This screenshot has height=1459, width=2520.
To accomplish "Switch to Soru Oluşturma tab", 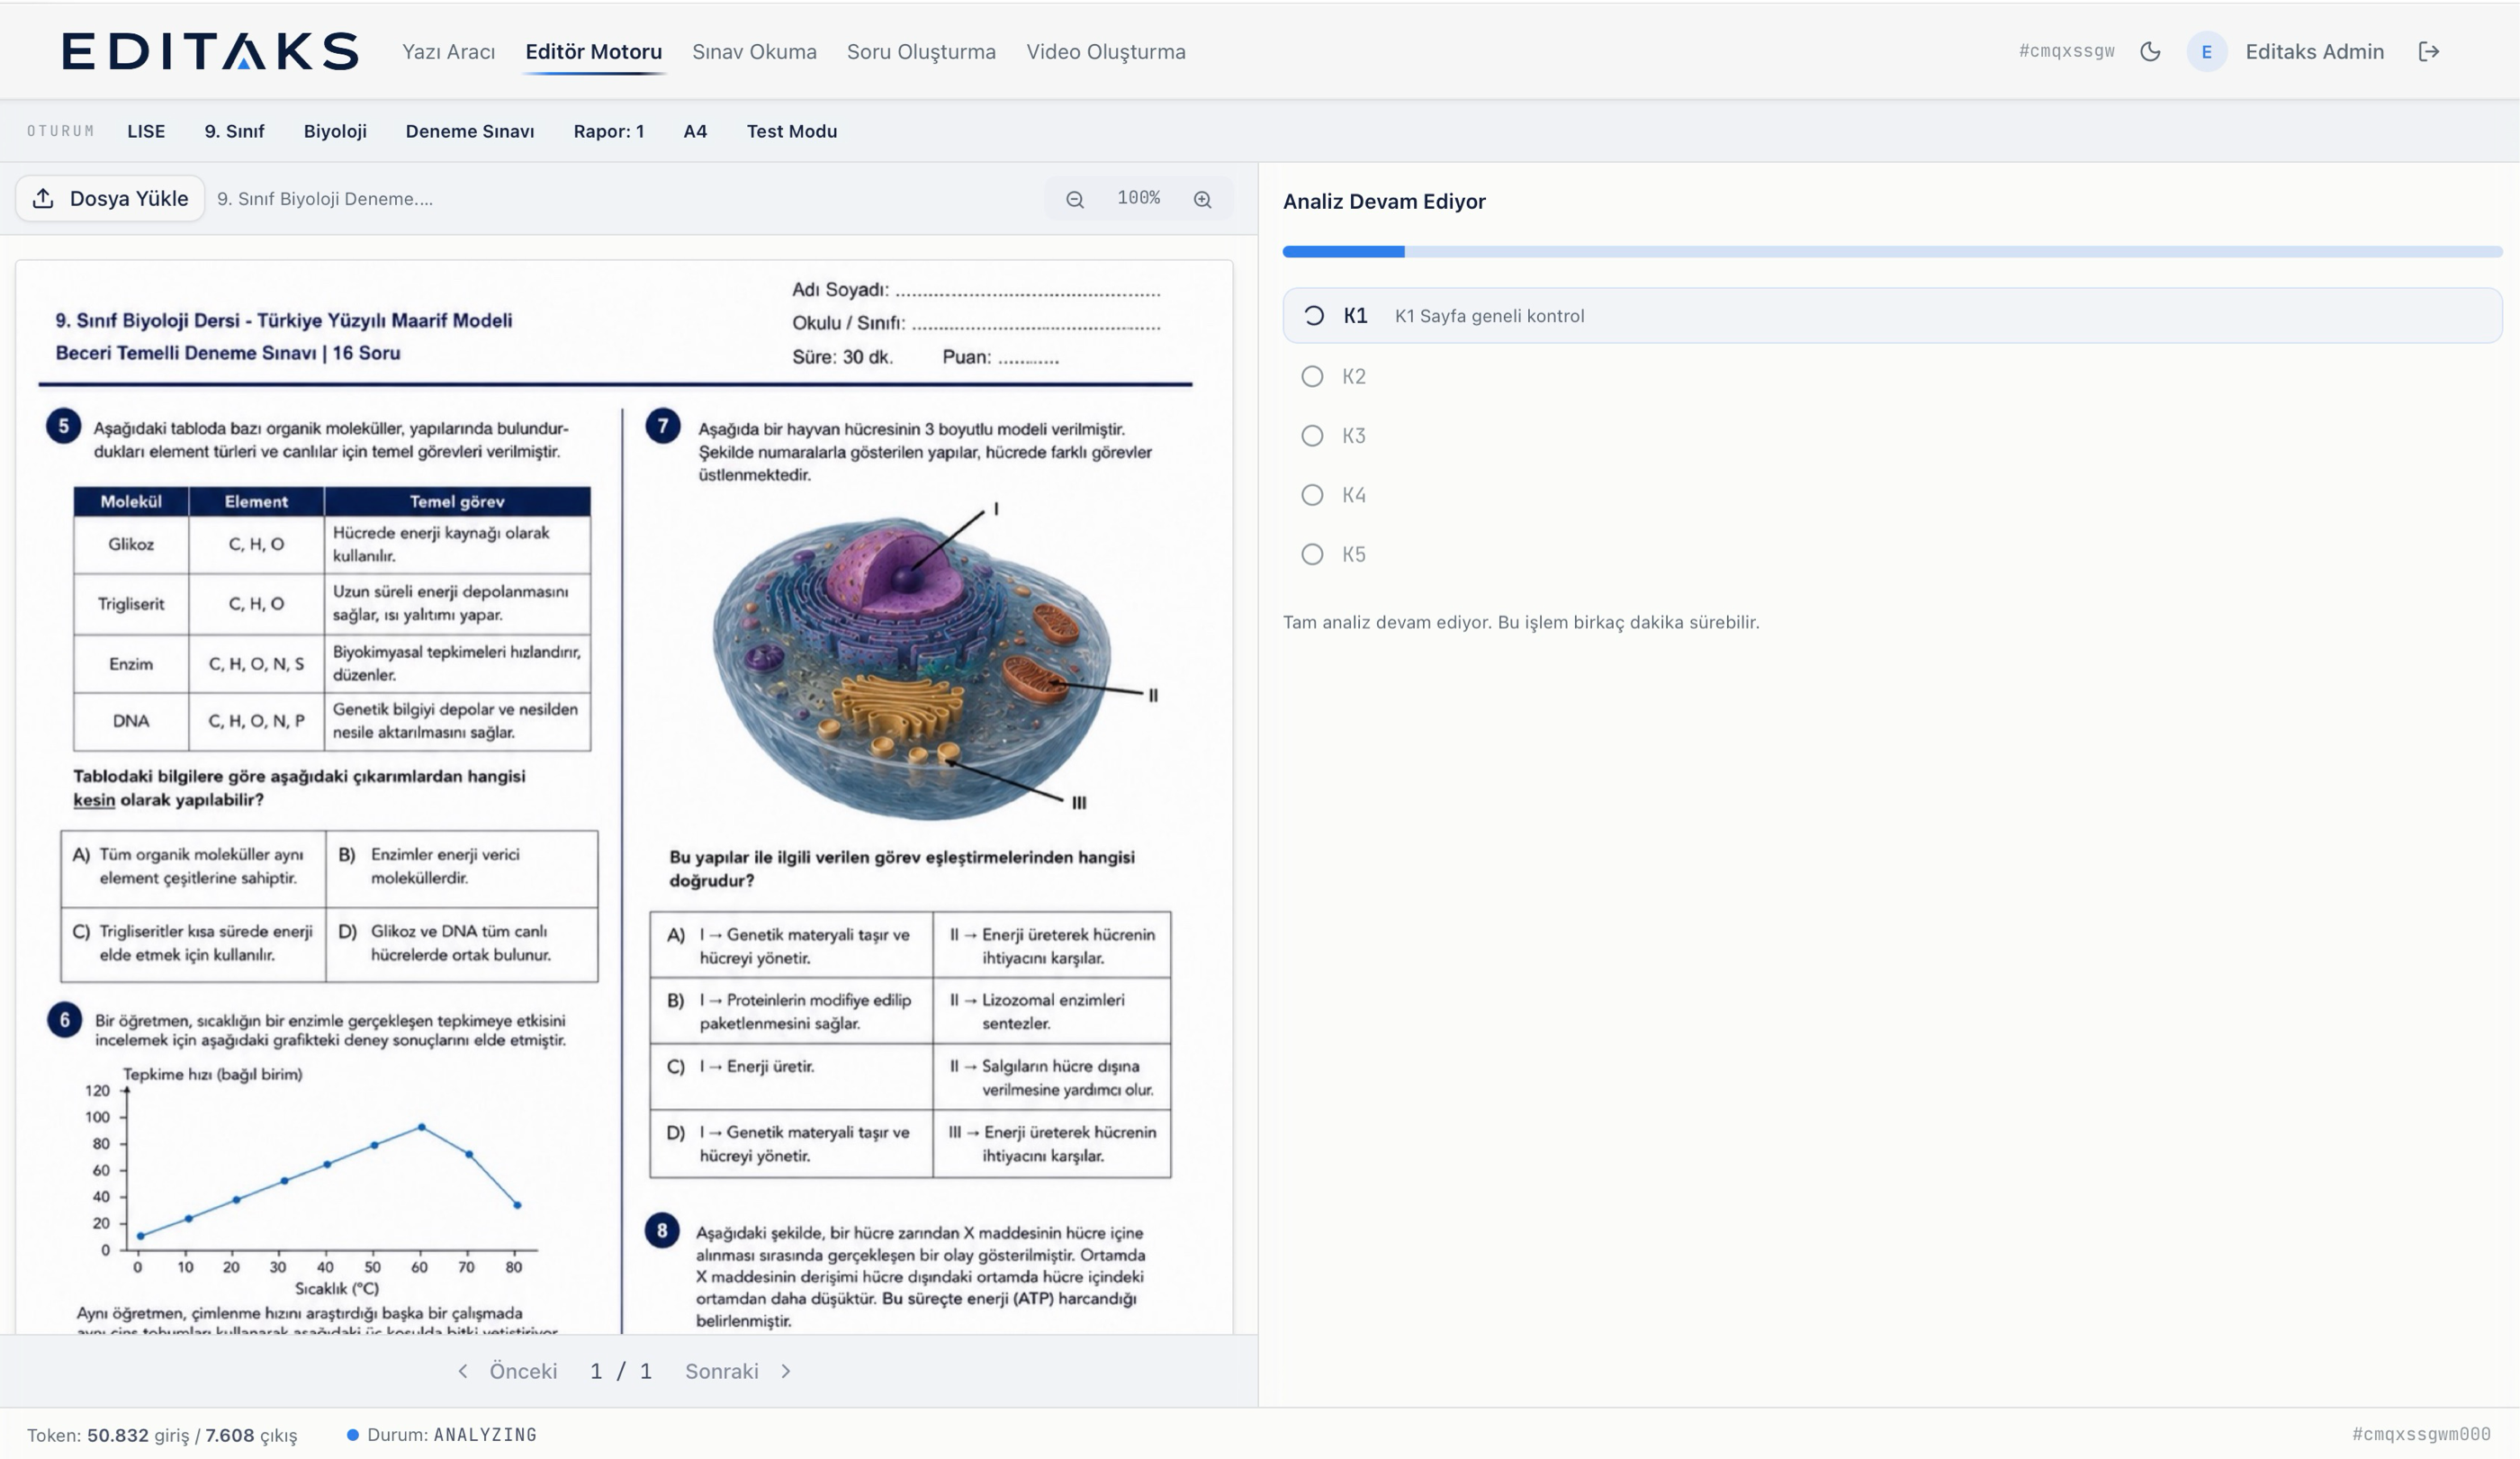I will pyautogui.click(x=921, y=52).
